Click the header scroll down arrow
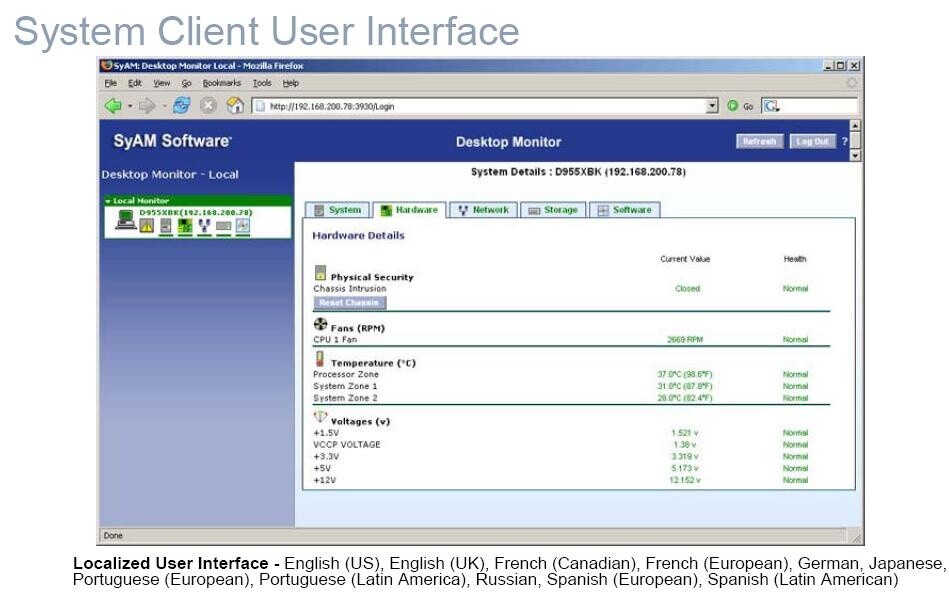 click(x=855, y=156)
